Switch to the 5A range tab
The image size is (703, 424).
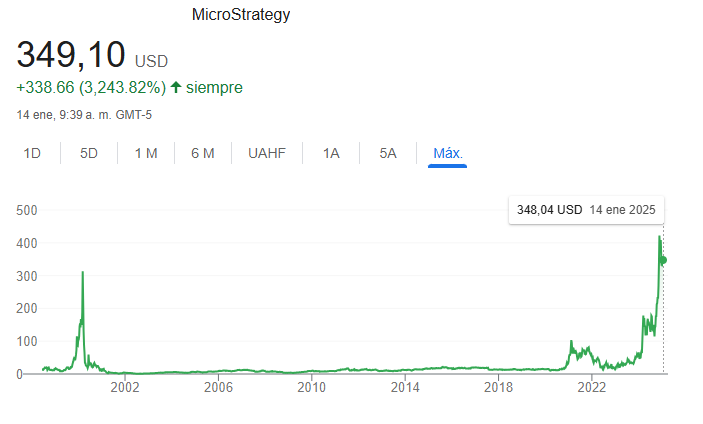click(388, 153)
